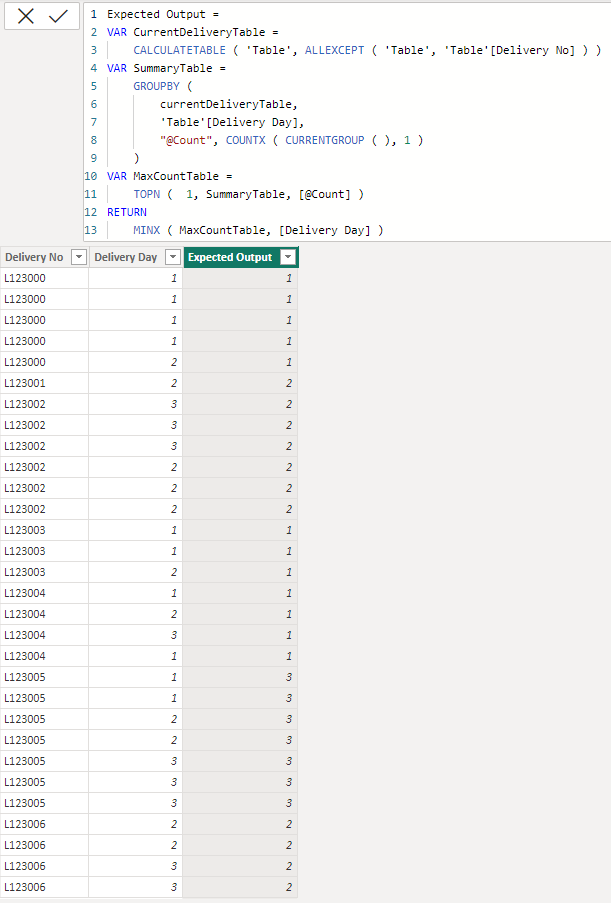This screenshot has height=903, width=611.
Task: Place cursor on 'Expected Output =' formula line
Action: point(163,14)
